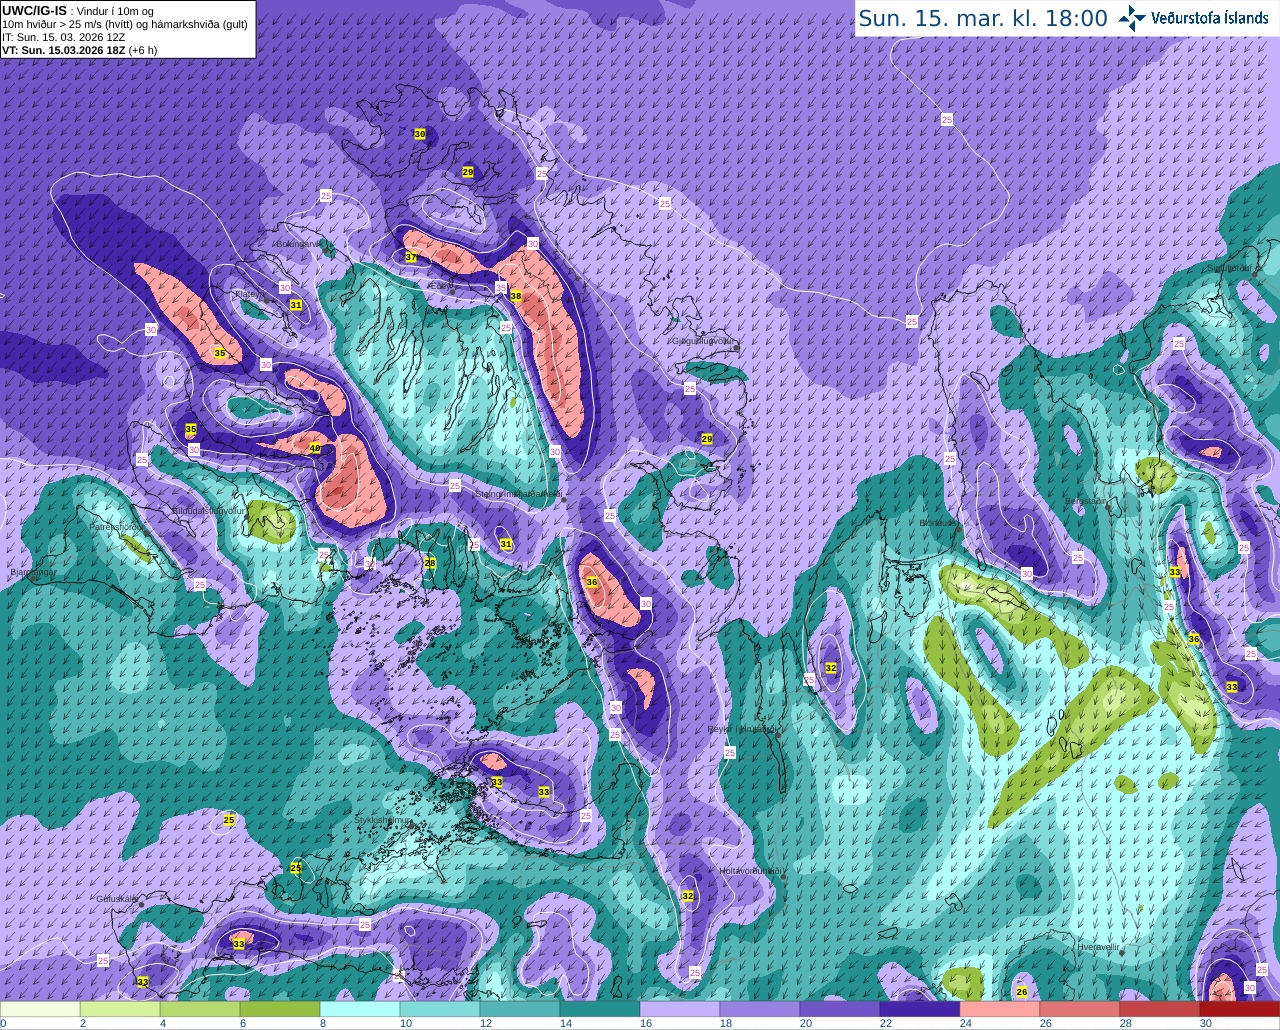Click the Bjargtangar station label
The width and height of the screenshot is (1280, 1030).
pyautogui.click(x=32, y=573)
